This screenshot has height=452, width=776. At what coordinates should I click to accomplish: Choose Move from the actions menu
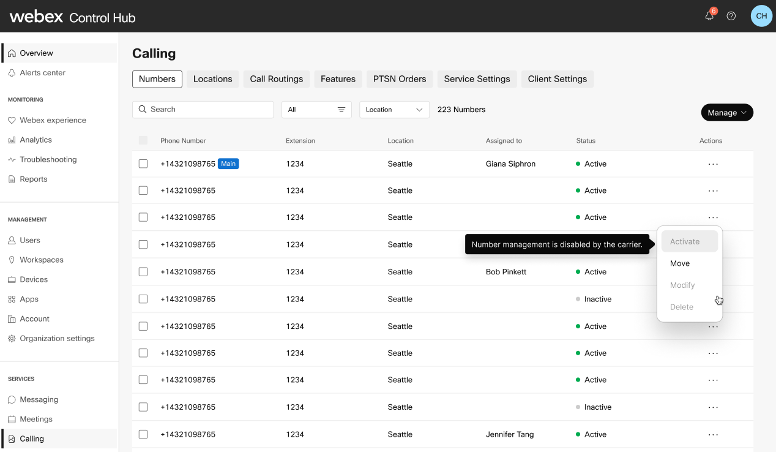(x=680, y=264)
